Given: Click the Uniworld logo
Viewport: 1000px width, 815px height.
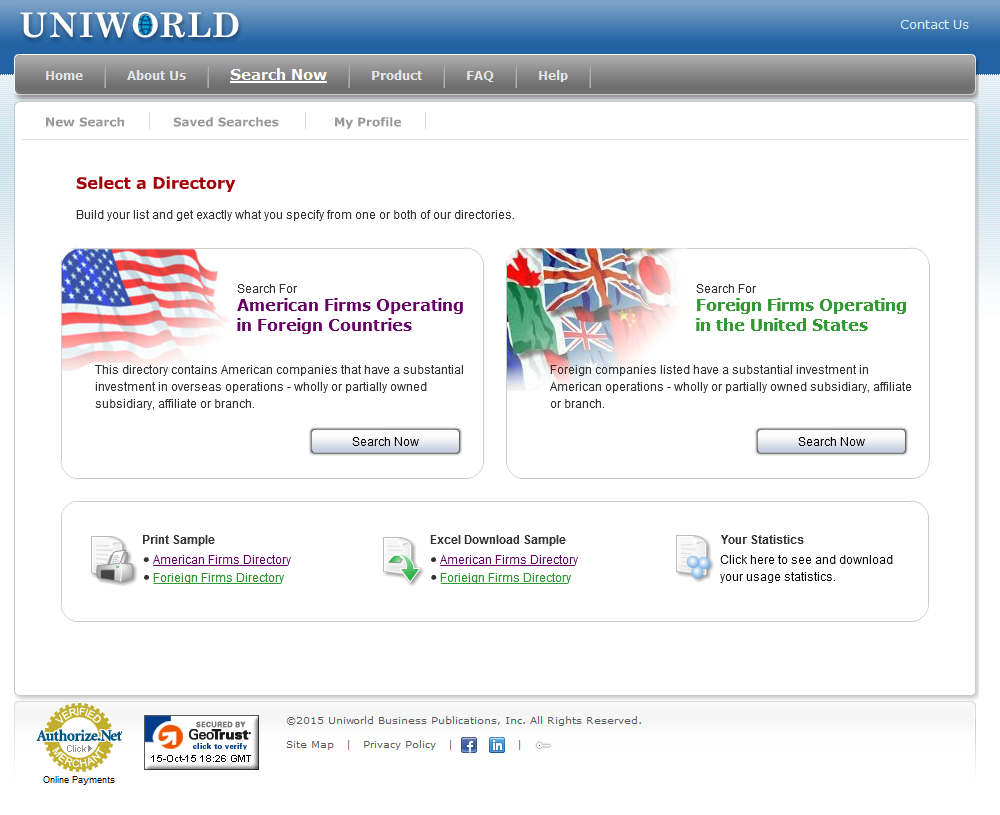Looking at the screenshot, I should 130,25.
